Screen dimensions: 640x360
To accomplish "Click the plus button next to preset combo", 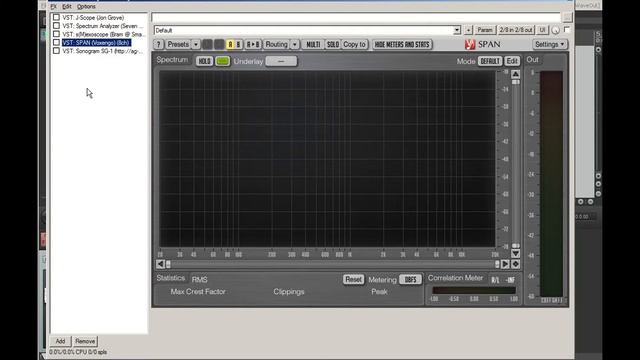I will [468, 30].
